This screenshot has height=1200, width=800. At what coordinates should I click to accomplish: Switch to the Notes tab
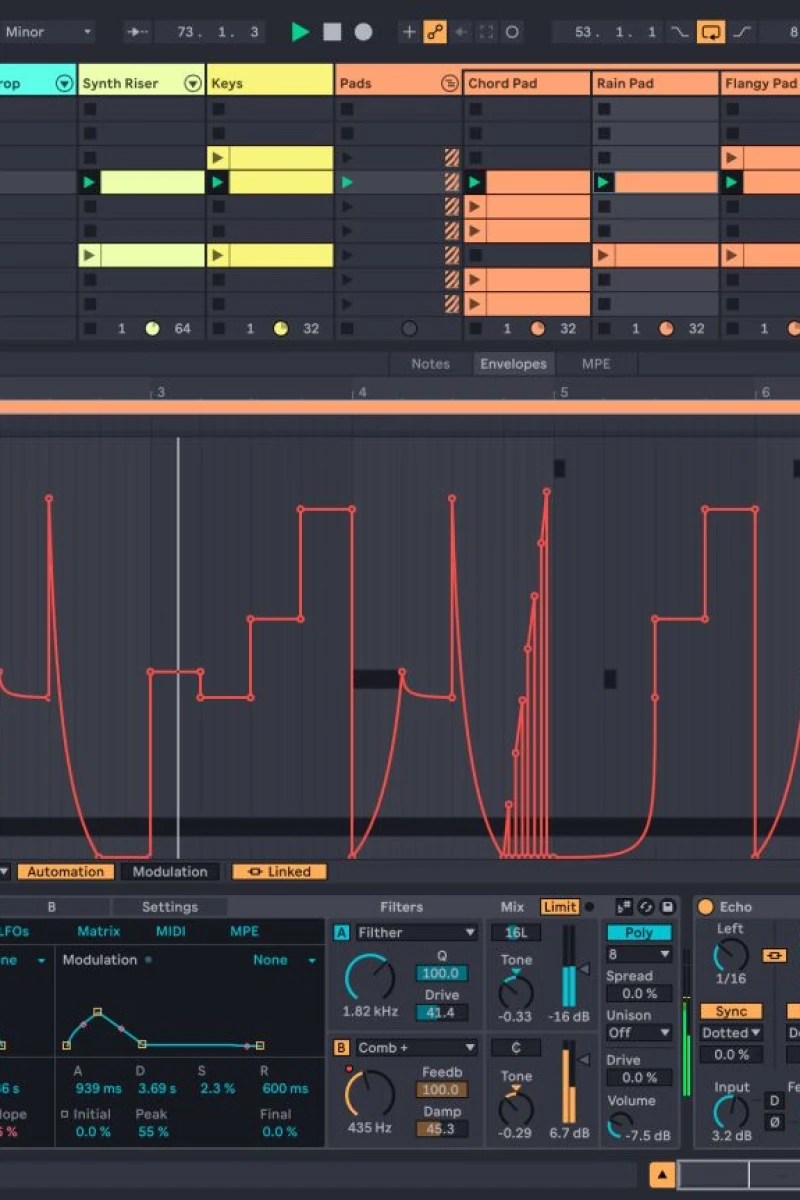(430, 364)
